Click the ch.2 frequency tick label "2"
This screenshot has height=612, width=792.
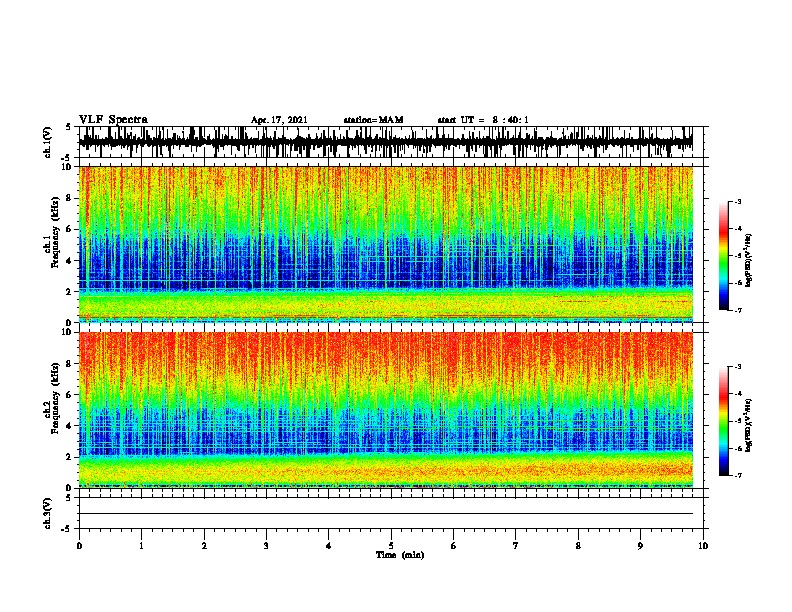point(71,457)
